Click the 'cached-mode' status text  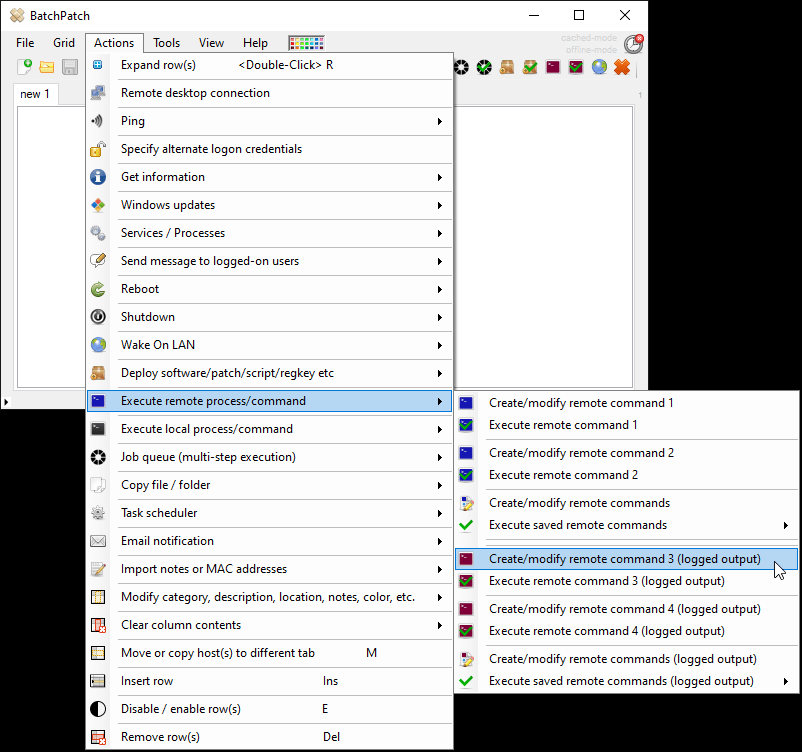(589, 38)
